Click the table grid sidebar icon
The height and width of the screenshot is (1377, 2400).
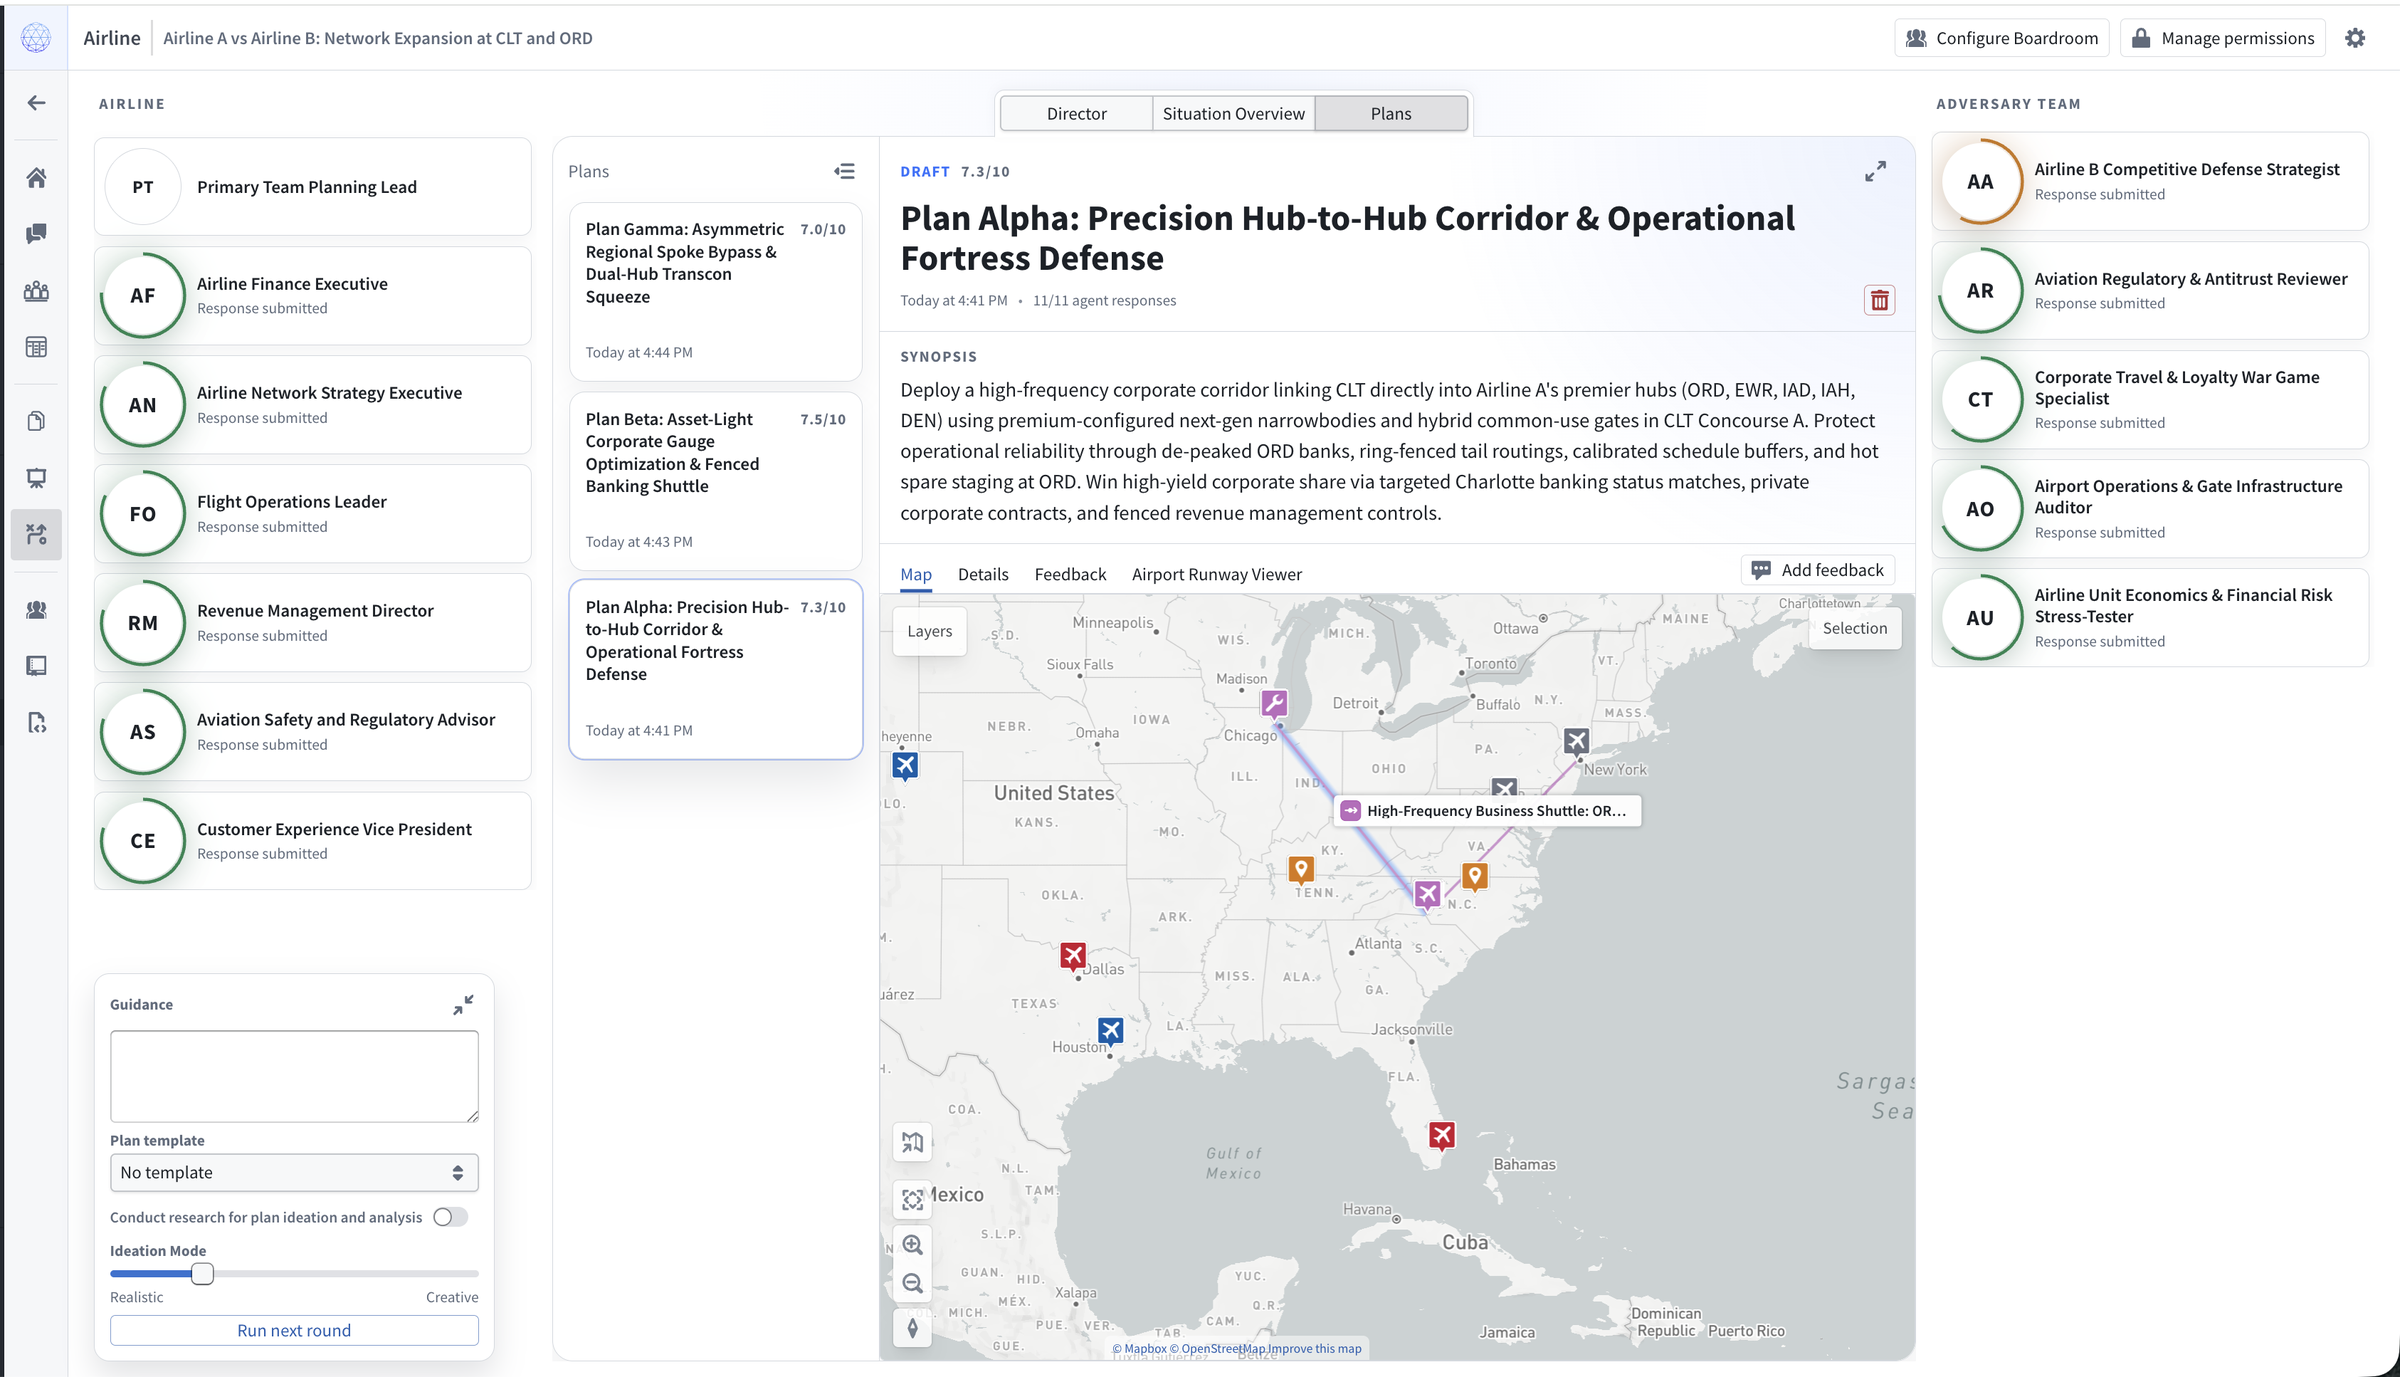click(36, 347)
